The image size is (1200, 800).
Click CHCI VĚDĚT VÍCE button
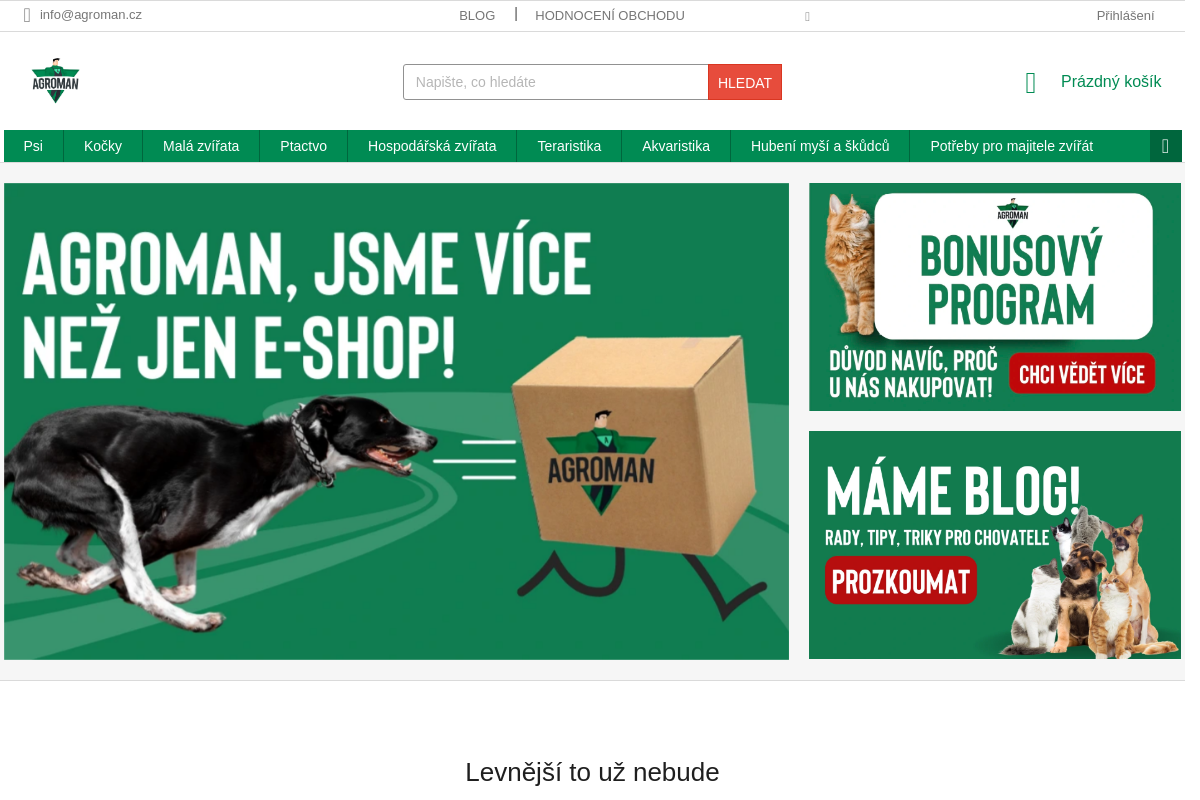pos(1082,374)
